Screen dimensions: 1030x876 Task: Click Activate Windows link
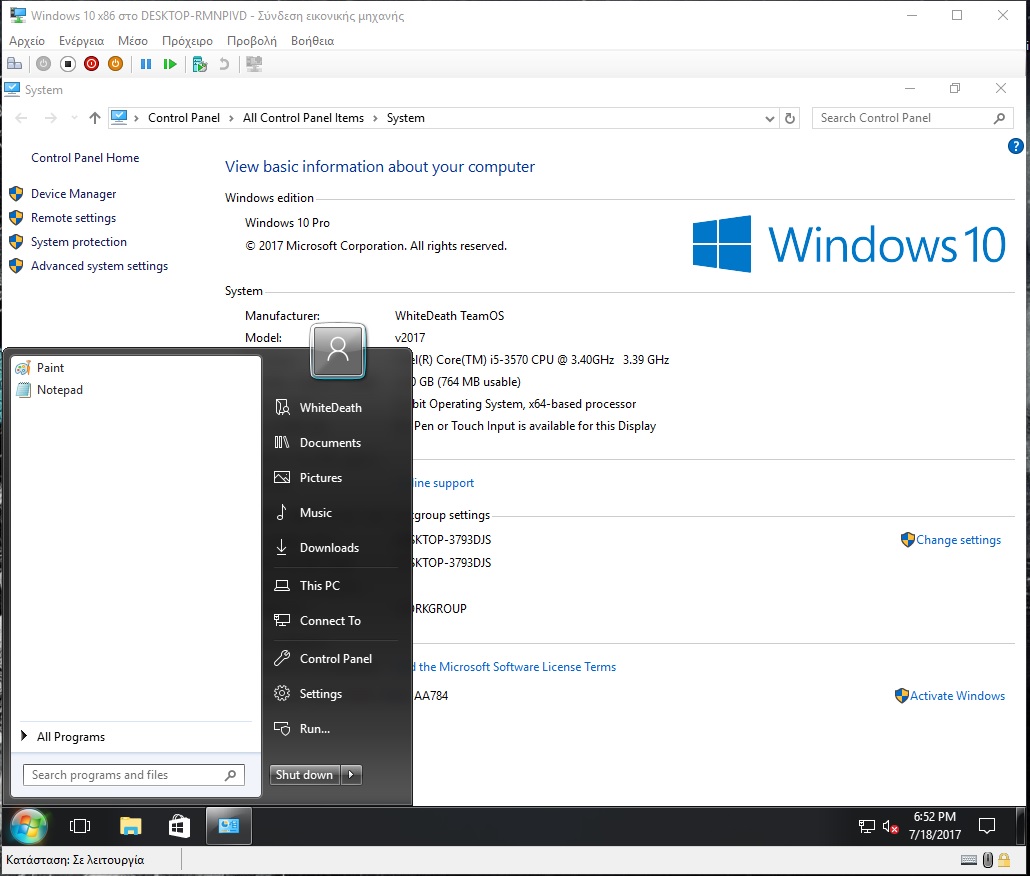pyautogui.click(x=957, y=695)
